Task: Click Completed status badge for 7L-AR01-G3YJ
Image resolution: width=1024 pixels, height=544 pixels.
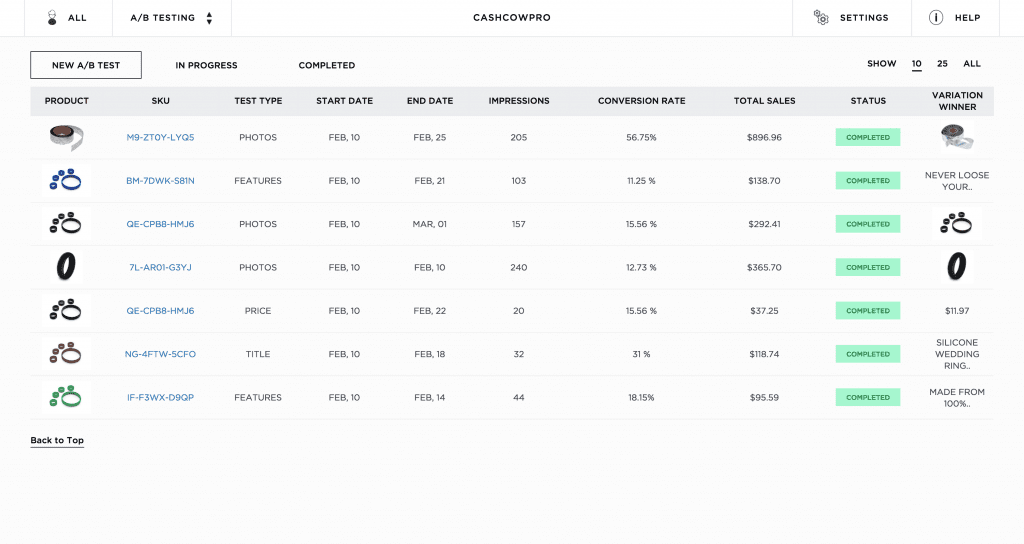Action: pyautogui.click(x=867, y=267)
